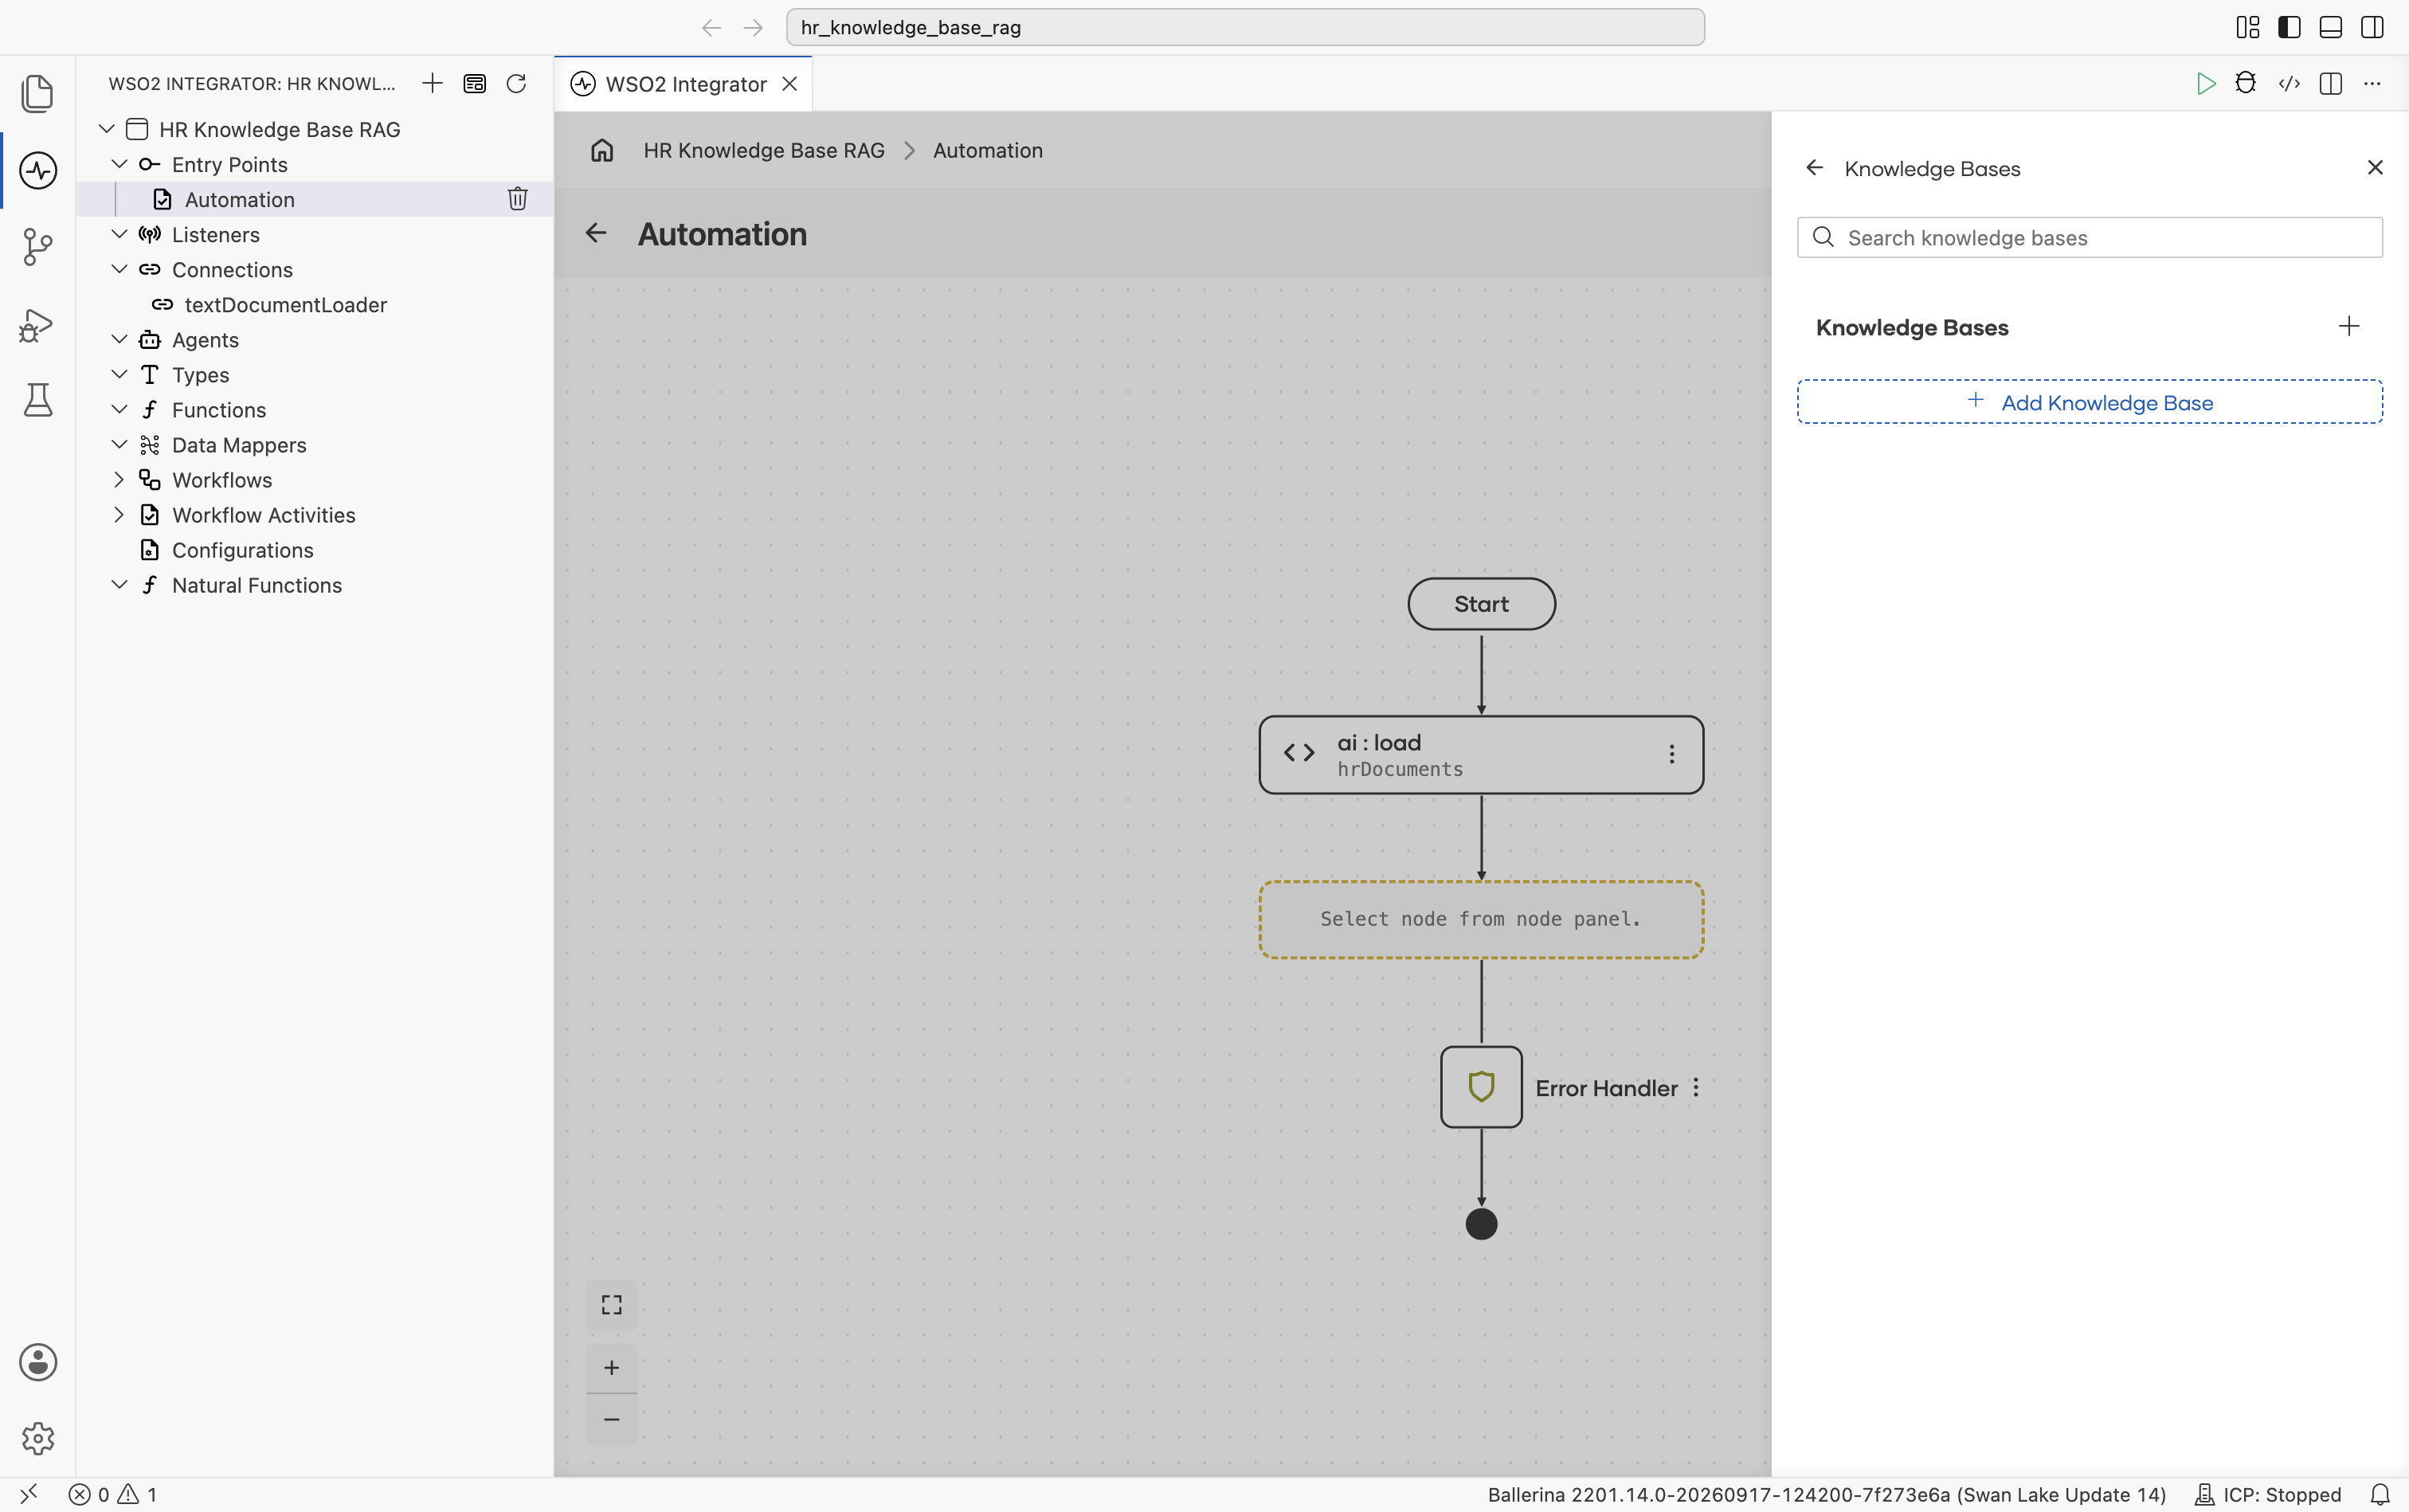
Task: Open Source Control view
Action: click(x=37, y=247)
